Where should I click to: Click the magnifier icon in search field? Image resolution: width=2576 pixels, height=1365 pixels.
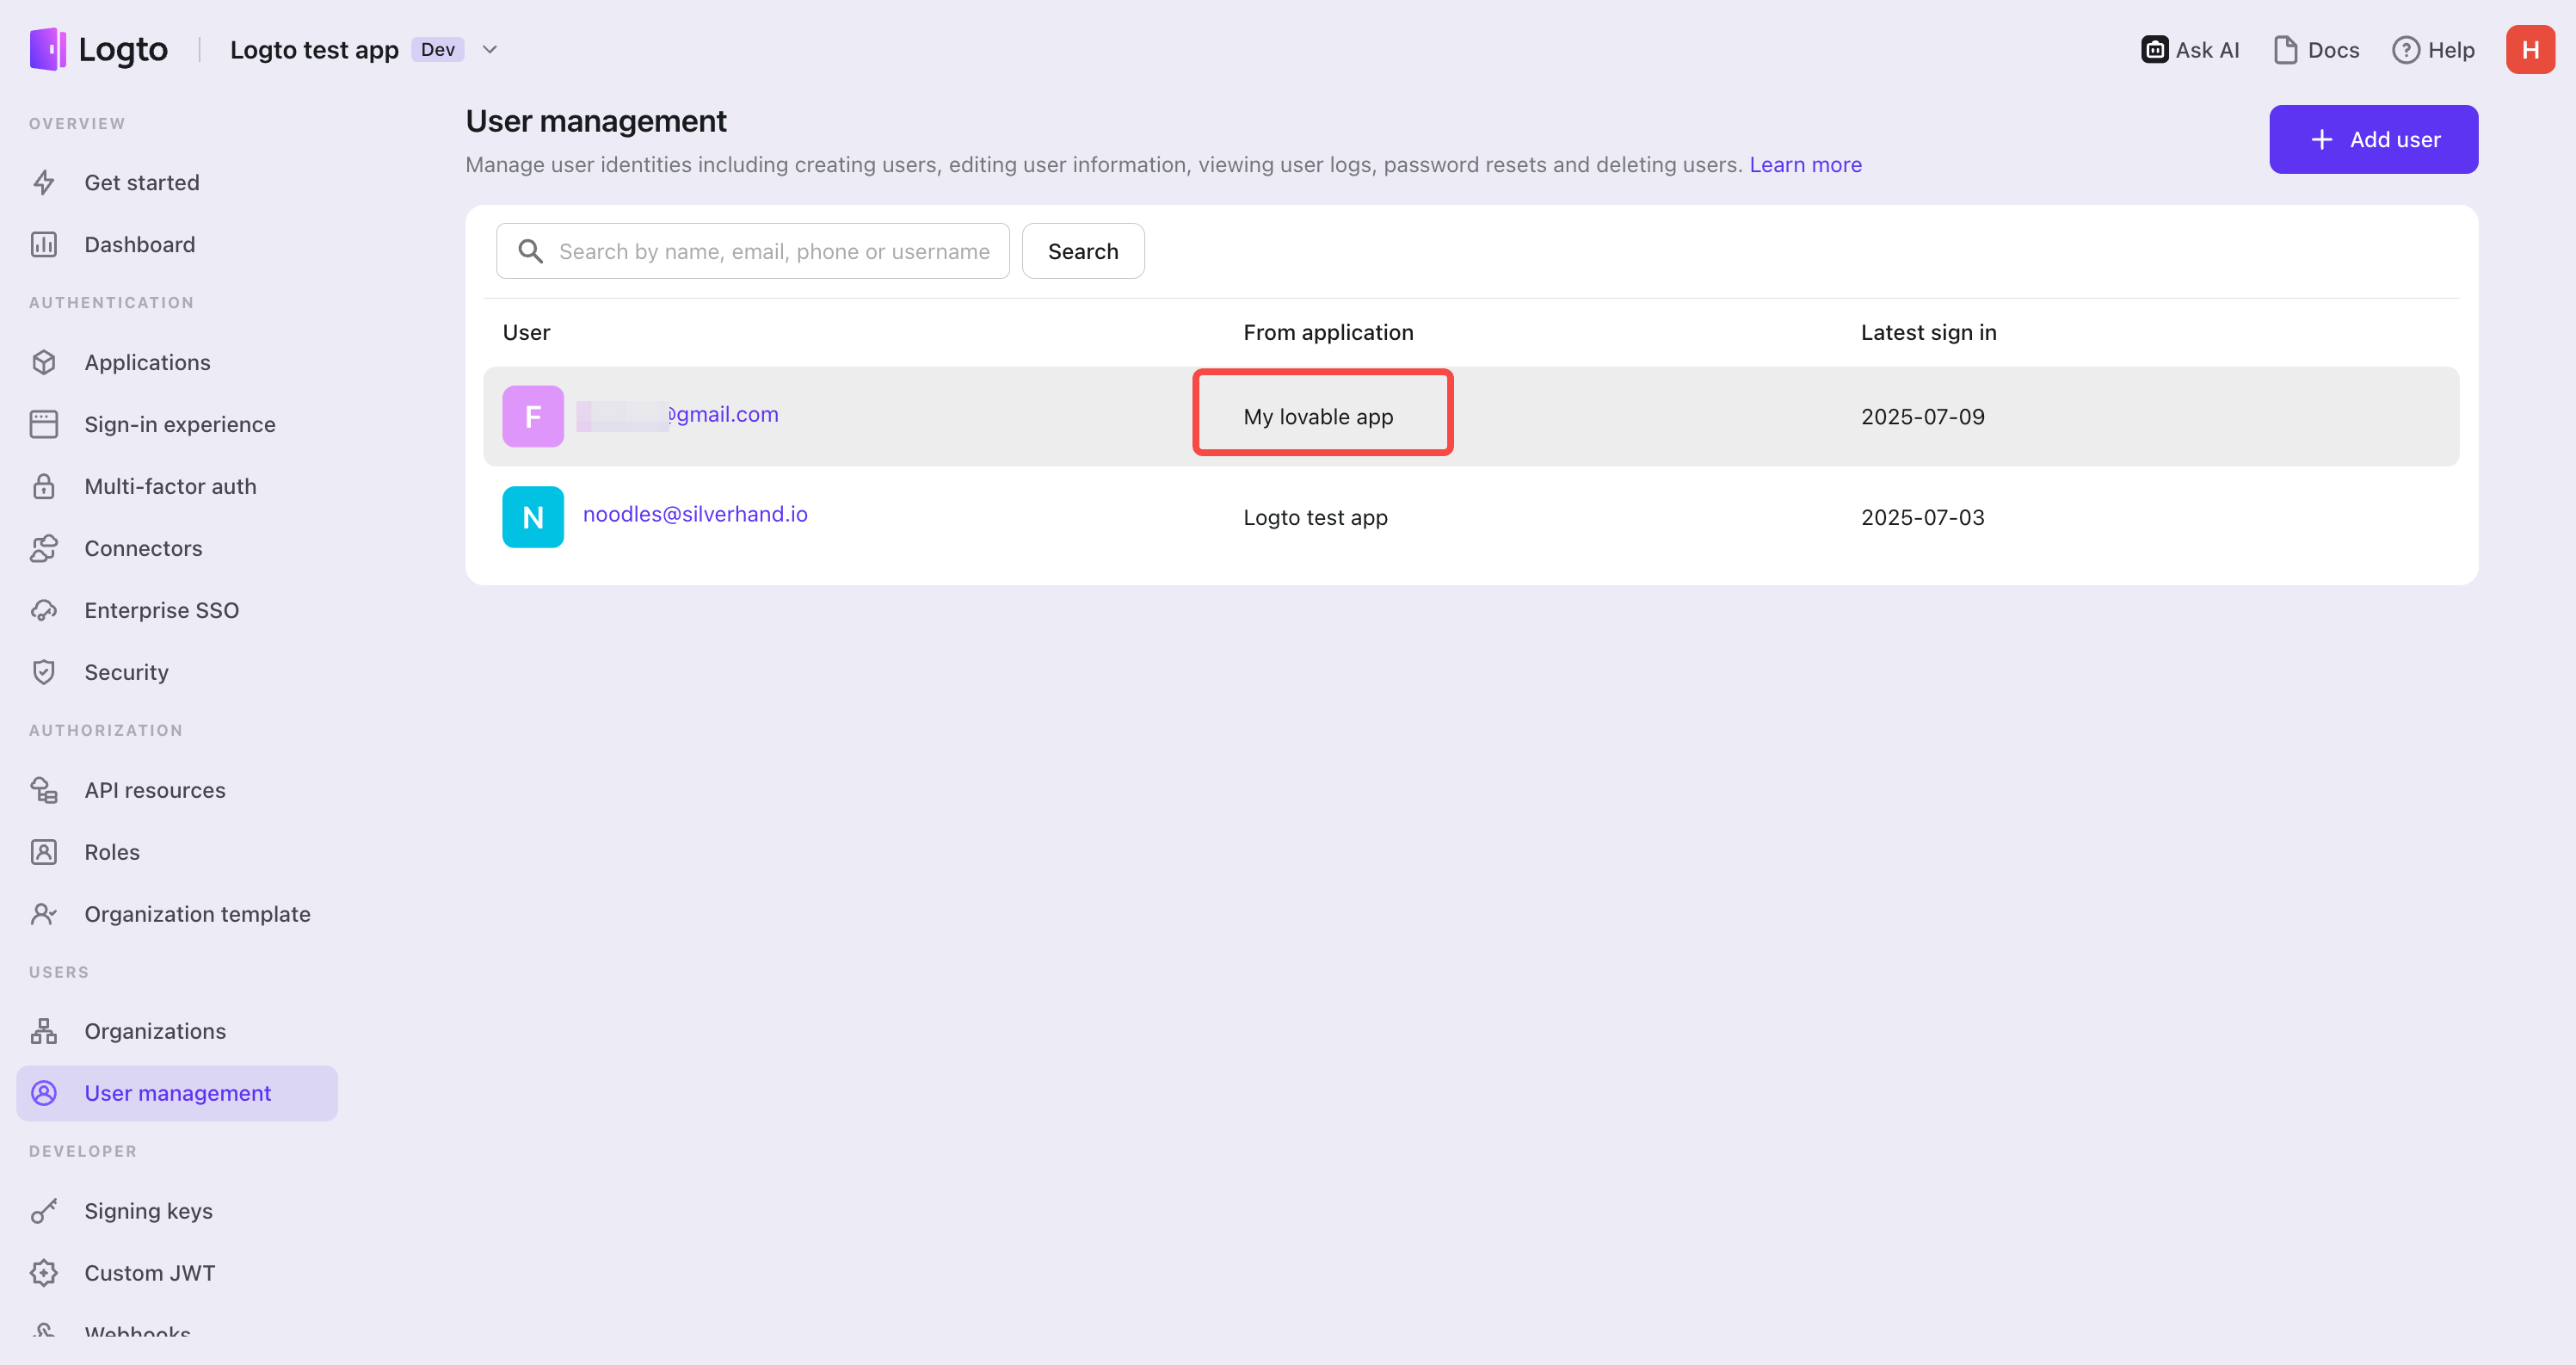point(531,251)
